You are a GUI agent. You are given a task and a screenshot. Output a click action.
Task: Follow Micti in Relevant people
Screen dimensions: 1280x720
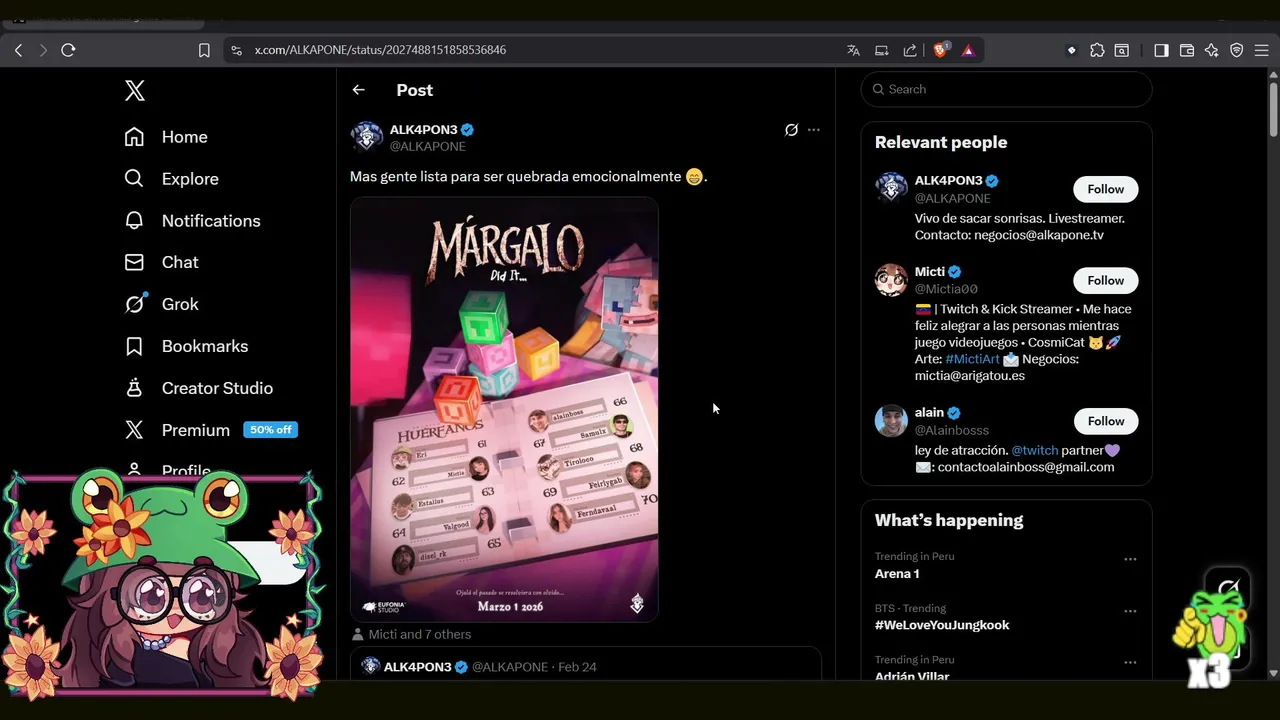[x=1106, y=280]
